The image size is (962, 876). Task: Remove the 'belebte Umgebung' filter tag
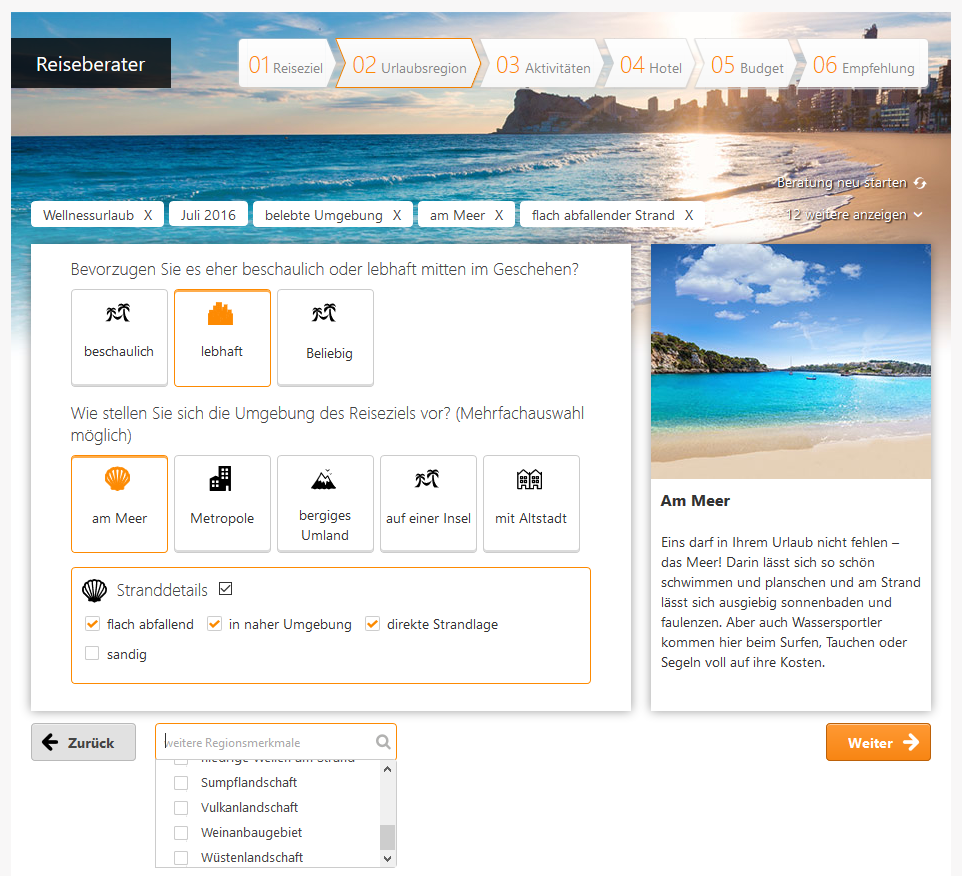tap(397, 215)
